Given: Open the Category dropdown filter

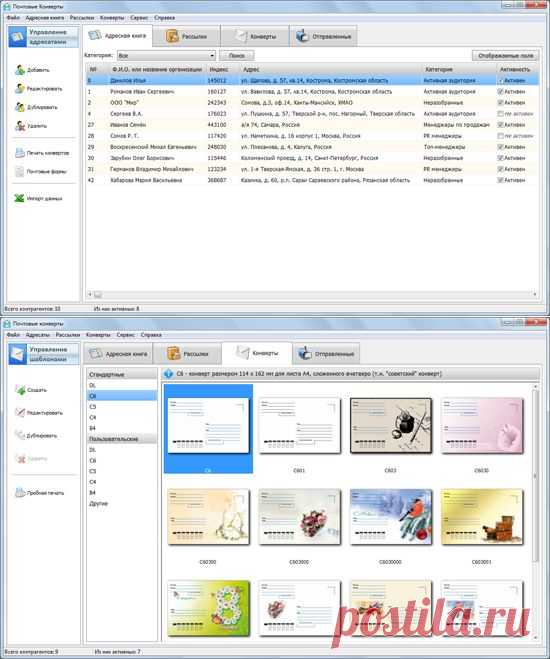Looking at the screenshot, I should pos(166,55).
